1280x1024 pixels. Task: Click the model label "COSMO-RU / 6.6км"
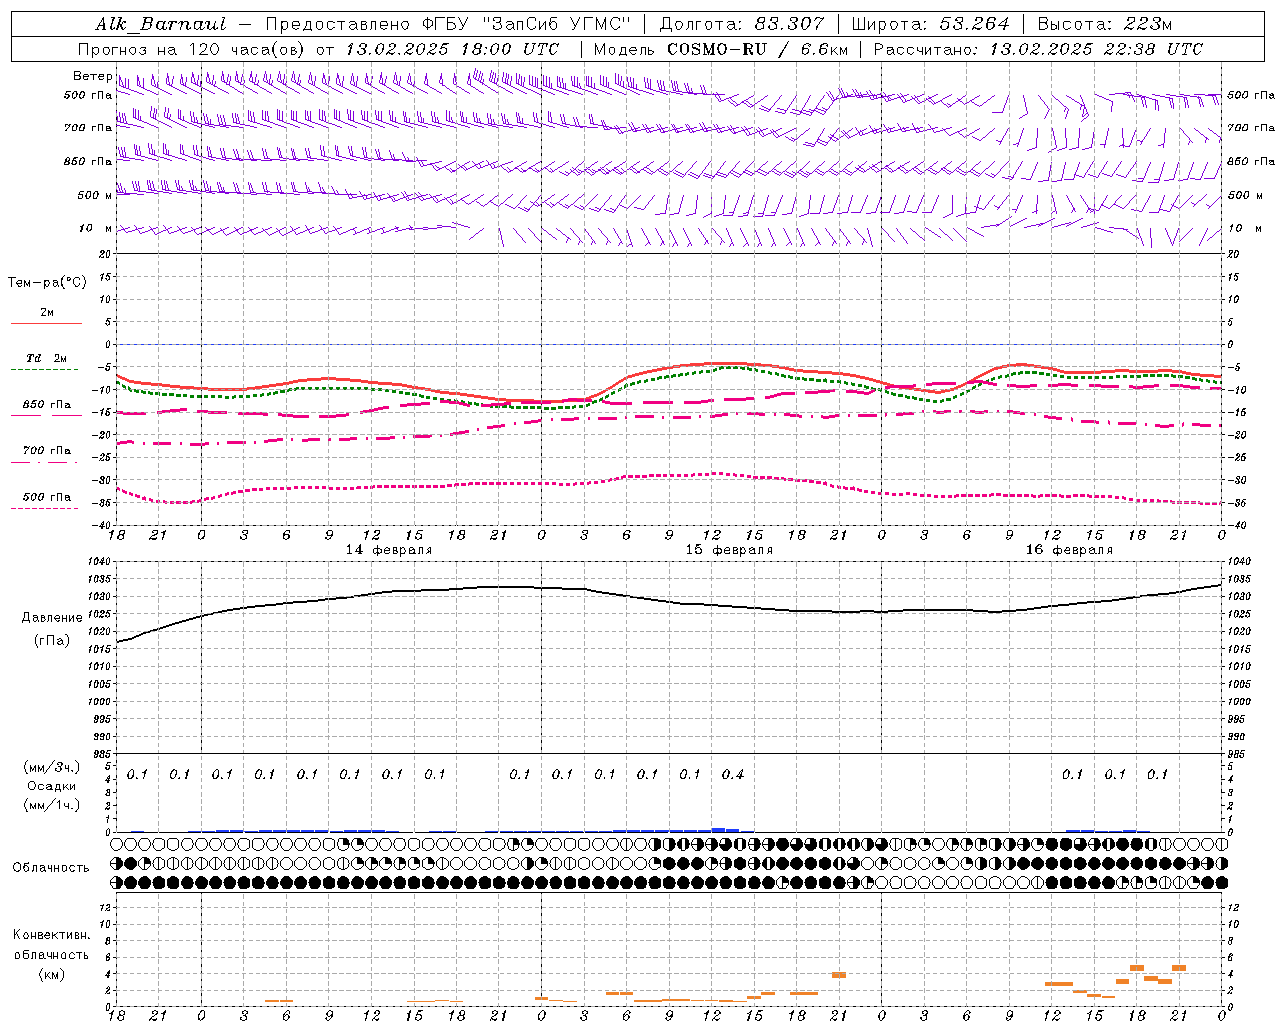tap(757, 49)
